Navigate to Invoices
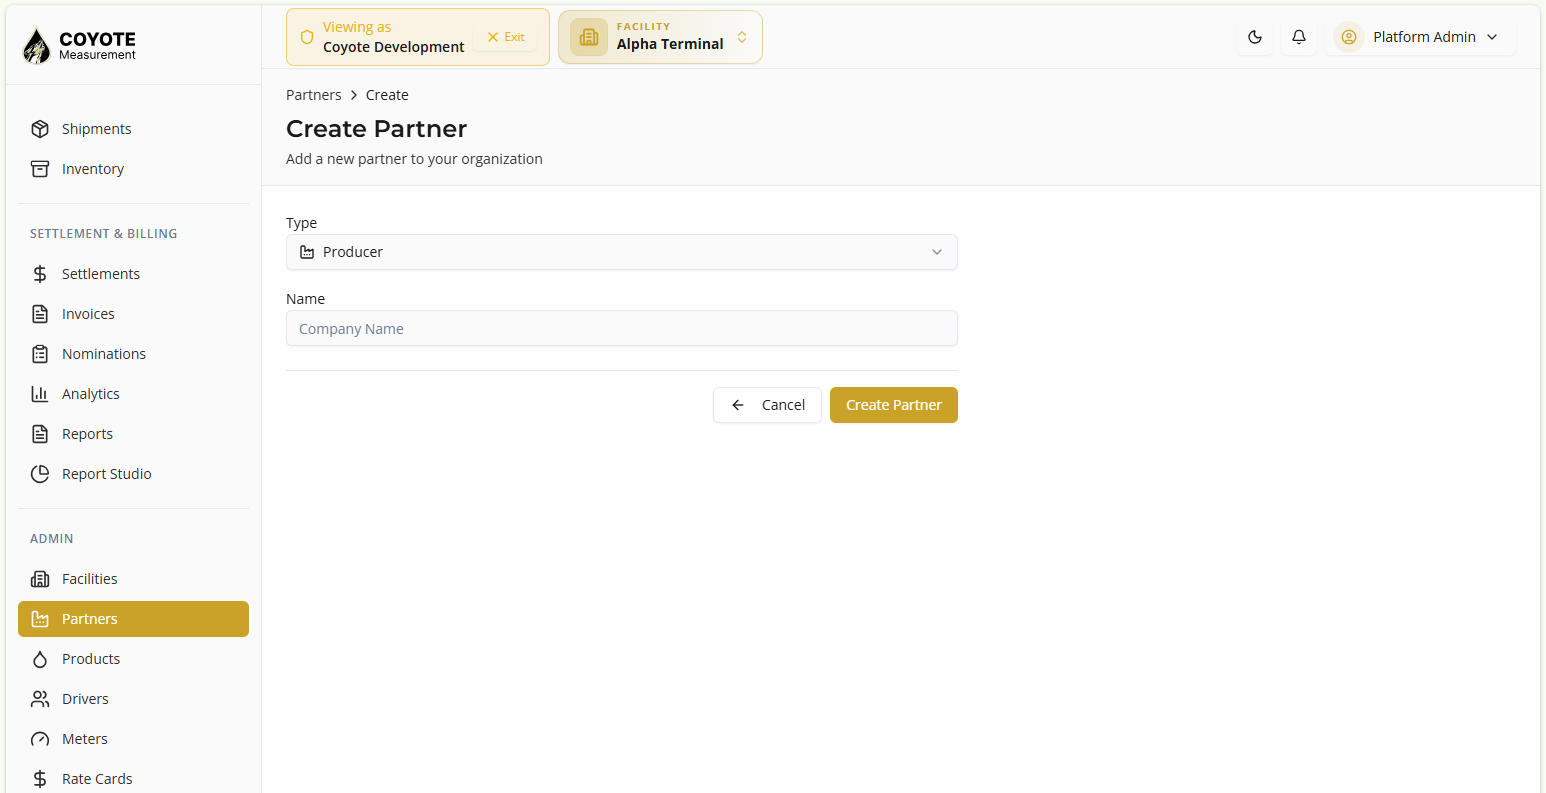1546x793 pixels. pos(133,314)
